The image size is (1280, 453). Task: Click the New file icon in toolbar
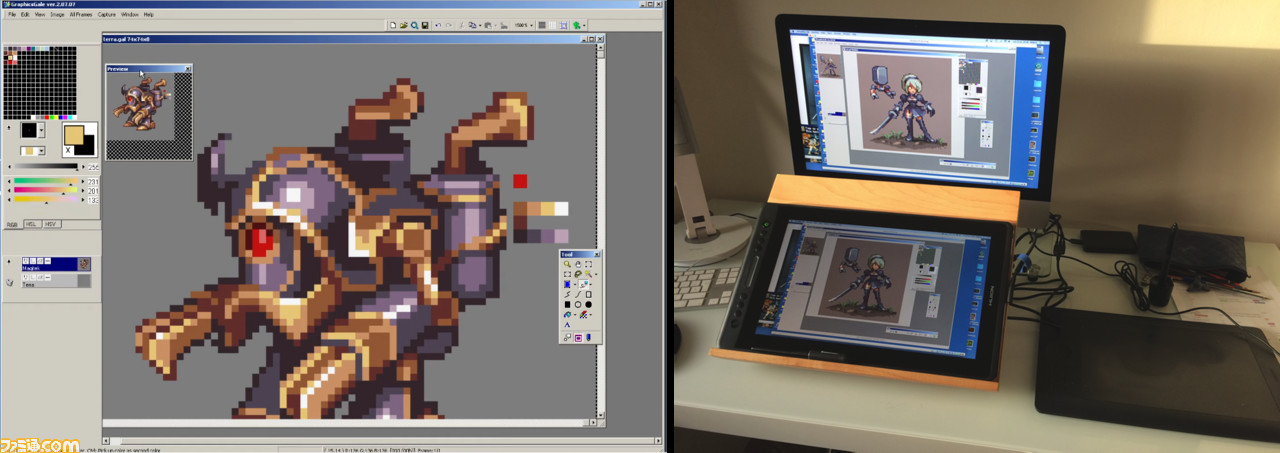[x=393, y=25]
